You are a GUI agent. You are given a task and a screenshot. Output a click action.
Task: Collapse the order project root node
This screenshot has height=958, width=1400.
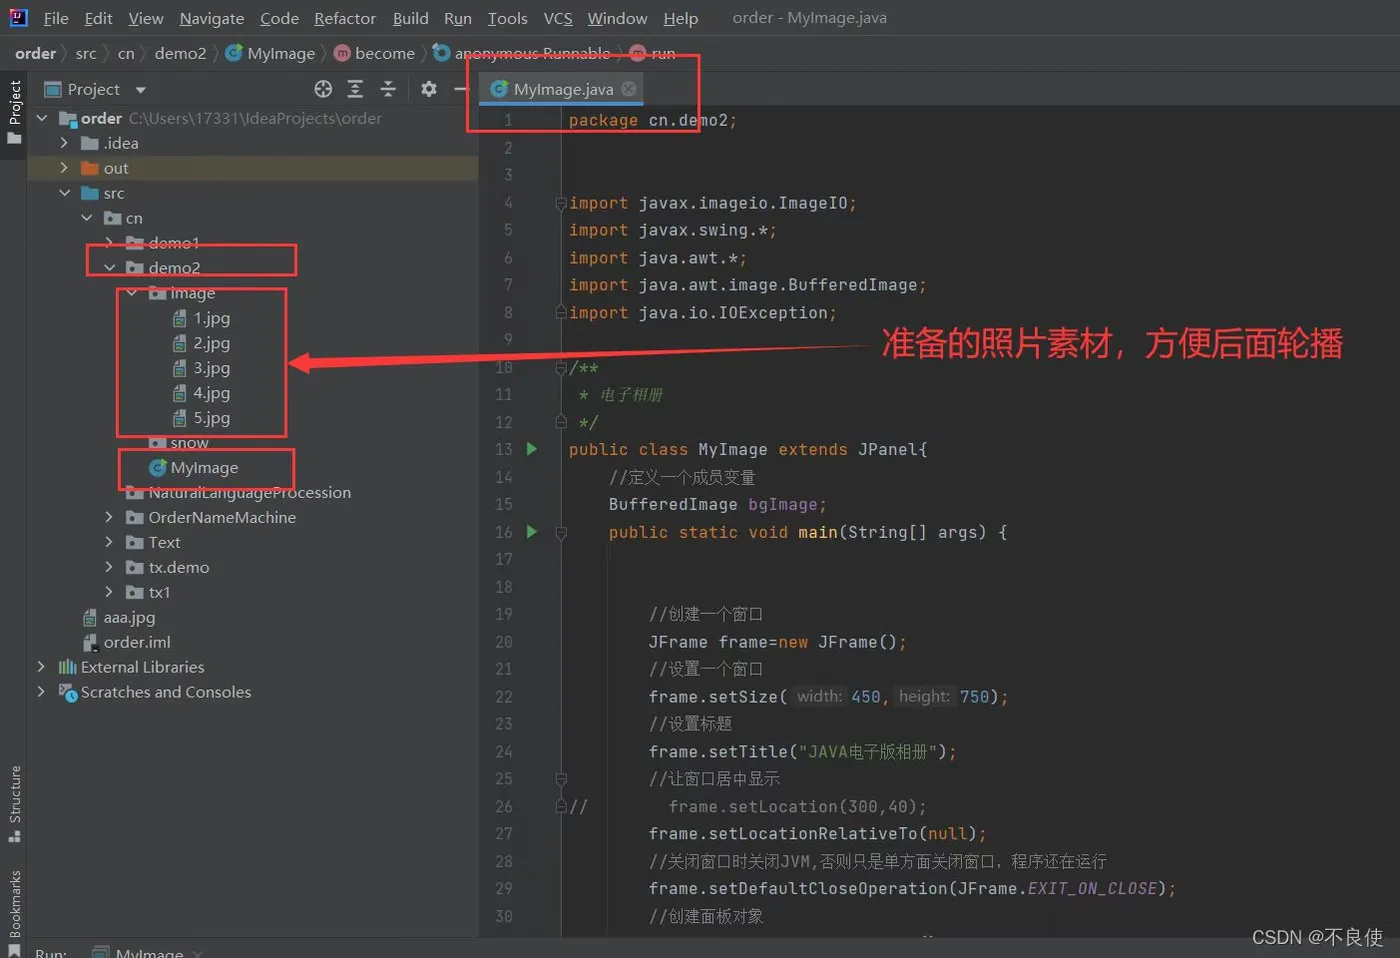(x=42, y=118)
